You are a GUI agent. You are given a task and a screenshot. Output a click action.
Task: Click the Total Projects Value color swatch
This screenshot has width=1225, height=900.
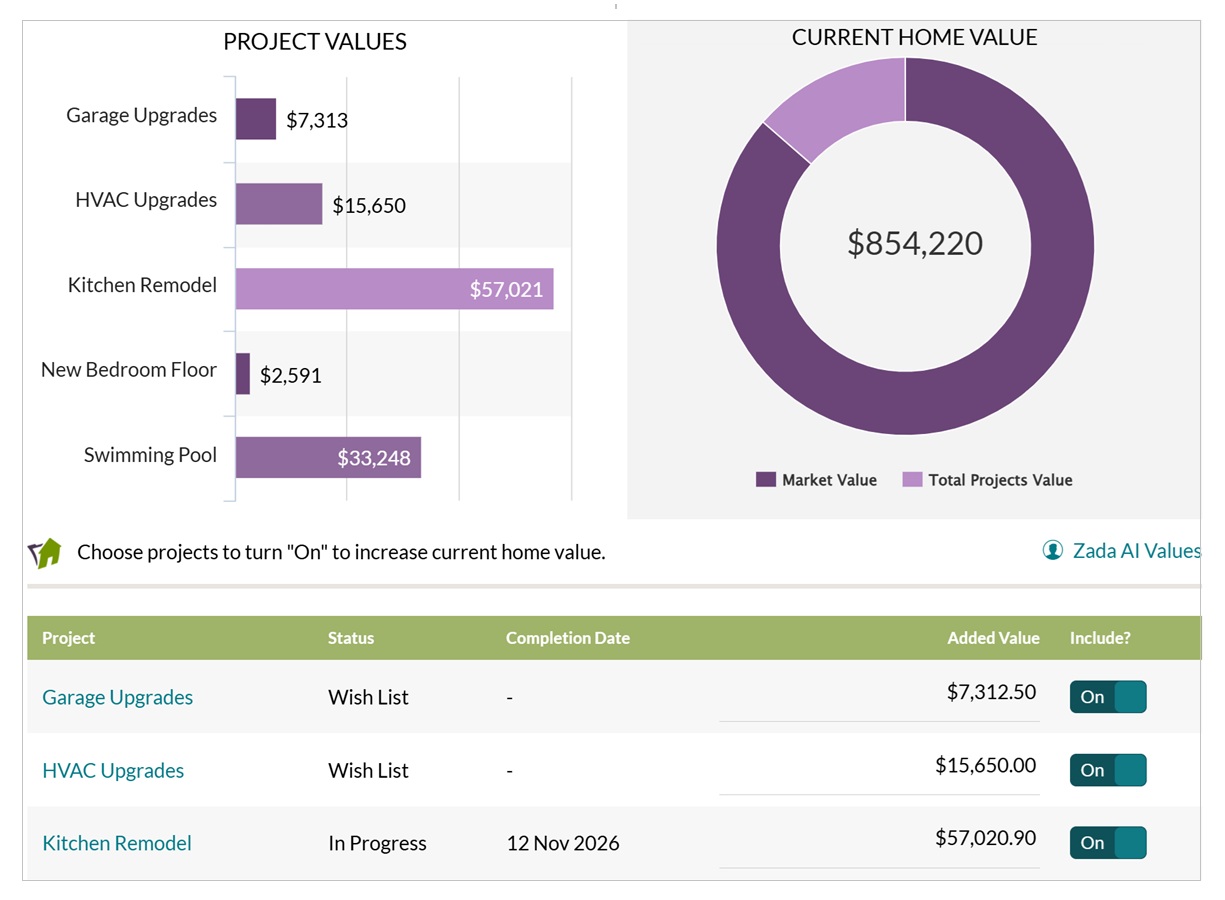pos(914,479)
